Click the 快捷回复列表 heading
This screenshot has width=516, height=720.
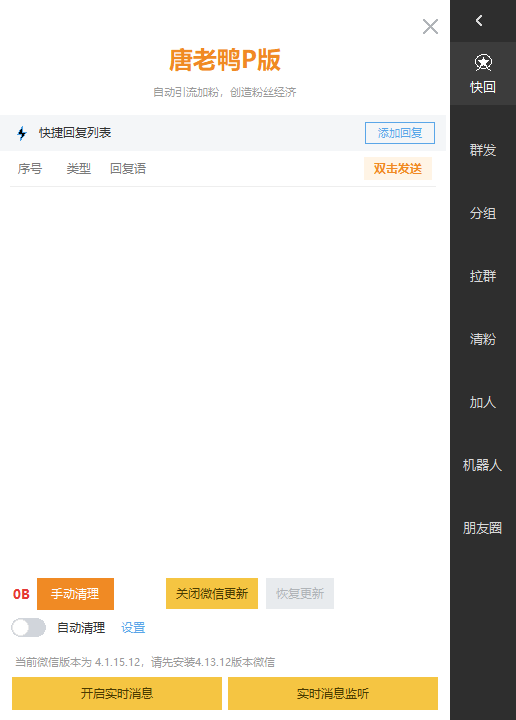(x=75, y=133)
